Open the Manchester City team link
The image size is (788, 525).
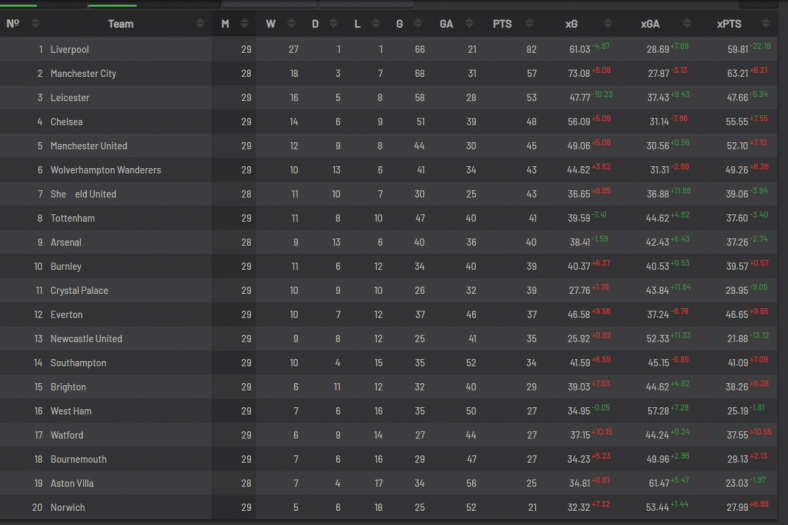point(83,73)
